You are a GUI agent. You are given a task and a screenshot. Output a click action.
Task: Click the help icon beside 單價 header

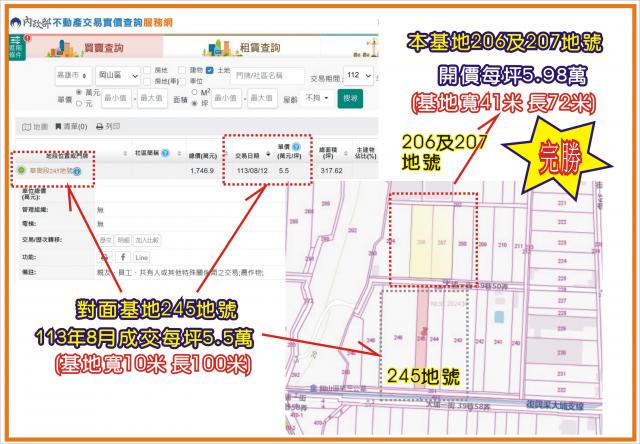tap(295, 146)
